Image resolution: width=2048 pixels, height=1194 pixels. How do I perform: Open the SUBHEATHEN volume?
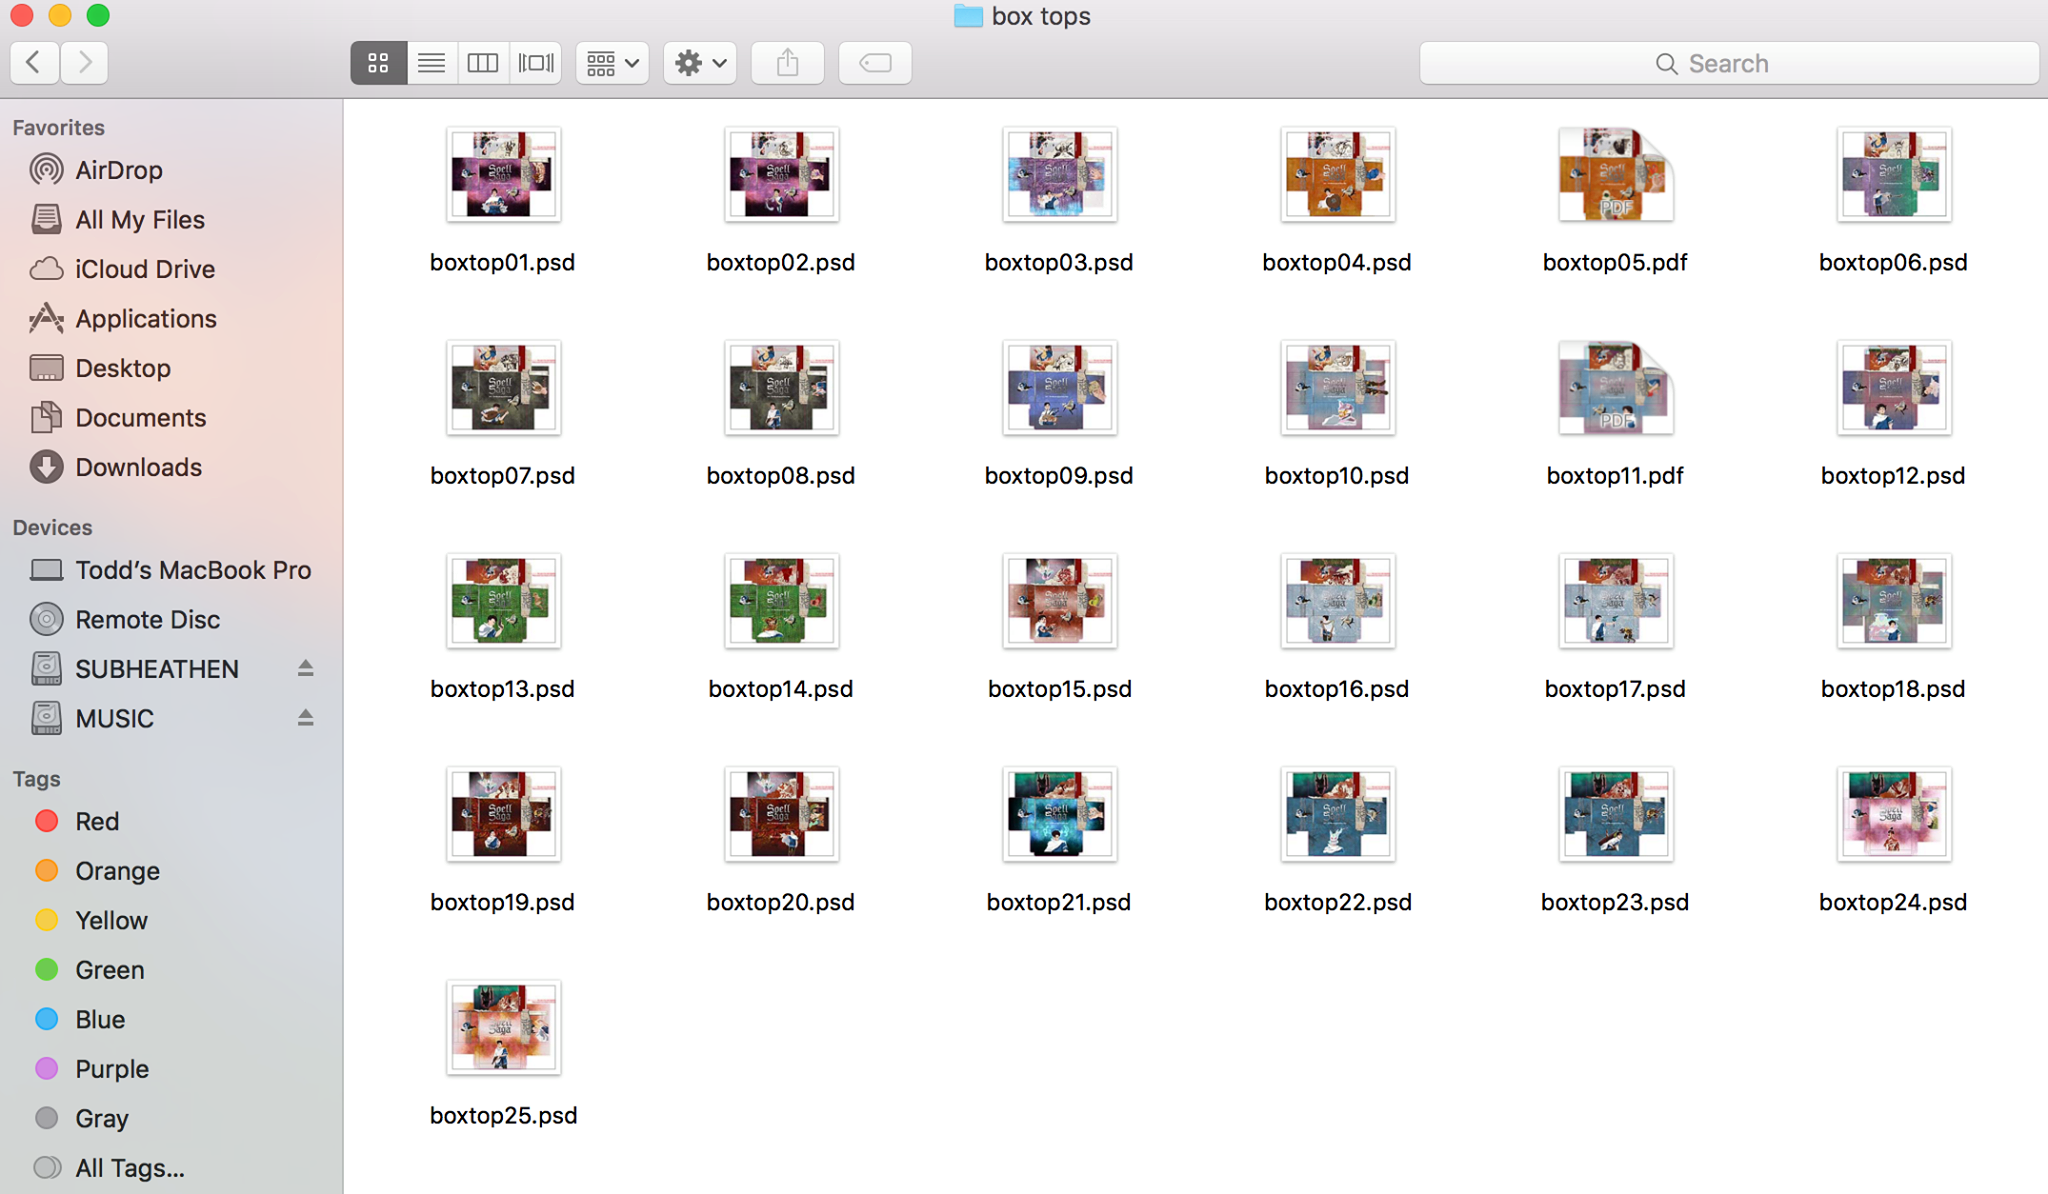pos(157,669)
